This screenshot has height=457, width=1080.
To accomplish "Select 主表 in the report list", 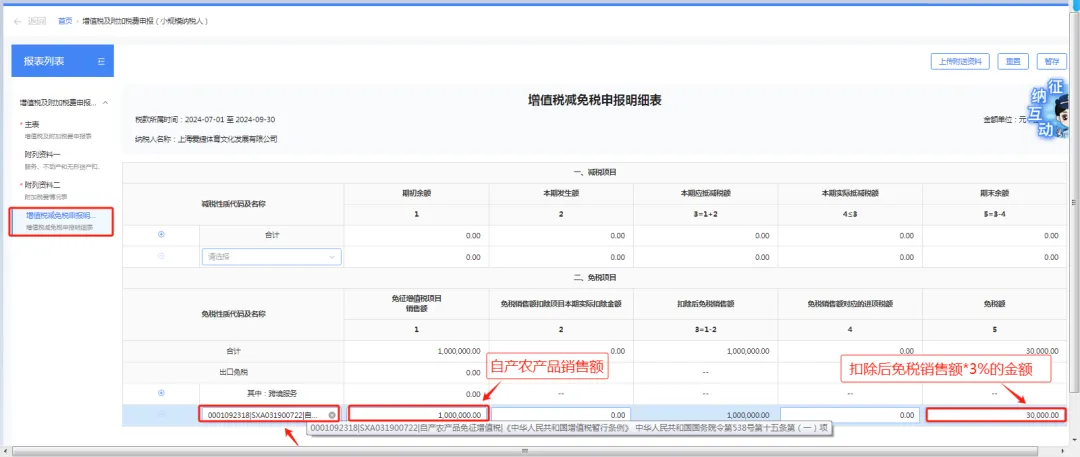I will pos(32,125).
